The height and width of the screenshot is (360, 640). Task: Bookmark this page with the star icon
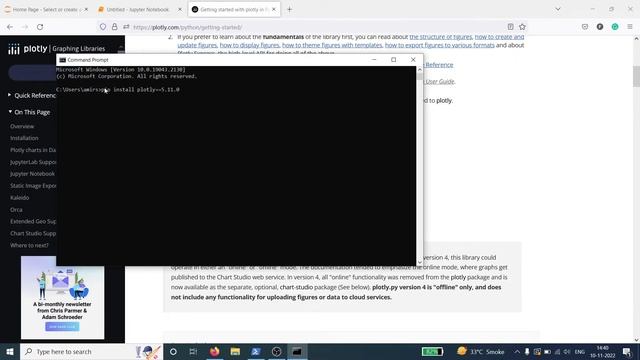click(522, 27)
